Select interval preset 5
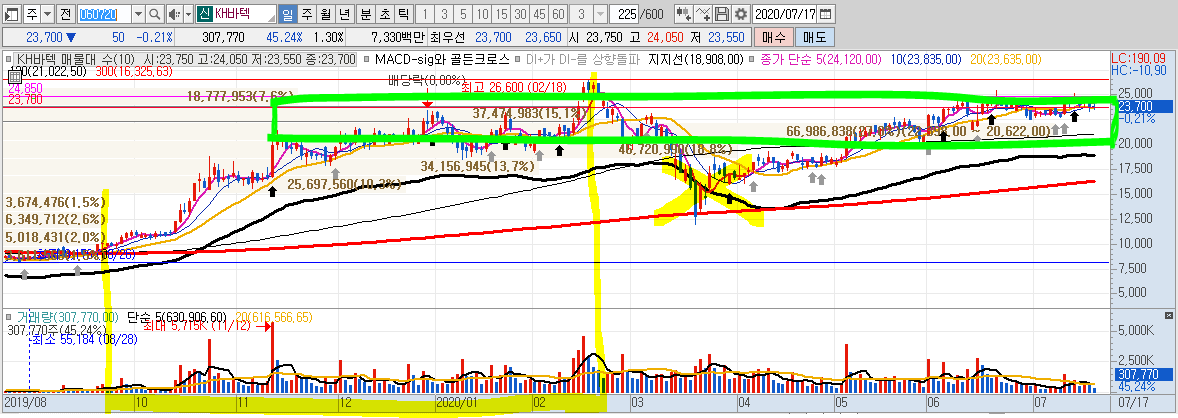This screenshot has width=1178, height=418. click(463, 14)
